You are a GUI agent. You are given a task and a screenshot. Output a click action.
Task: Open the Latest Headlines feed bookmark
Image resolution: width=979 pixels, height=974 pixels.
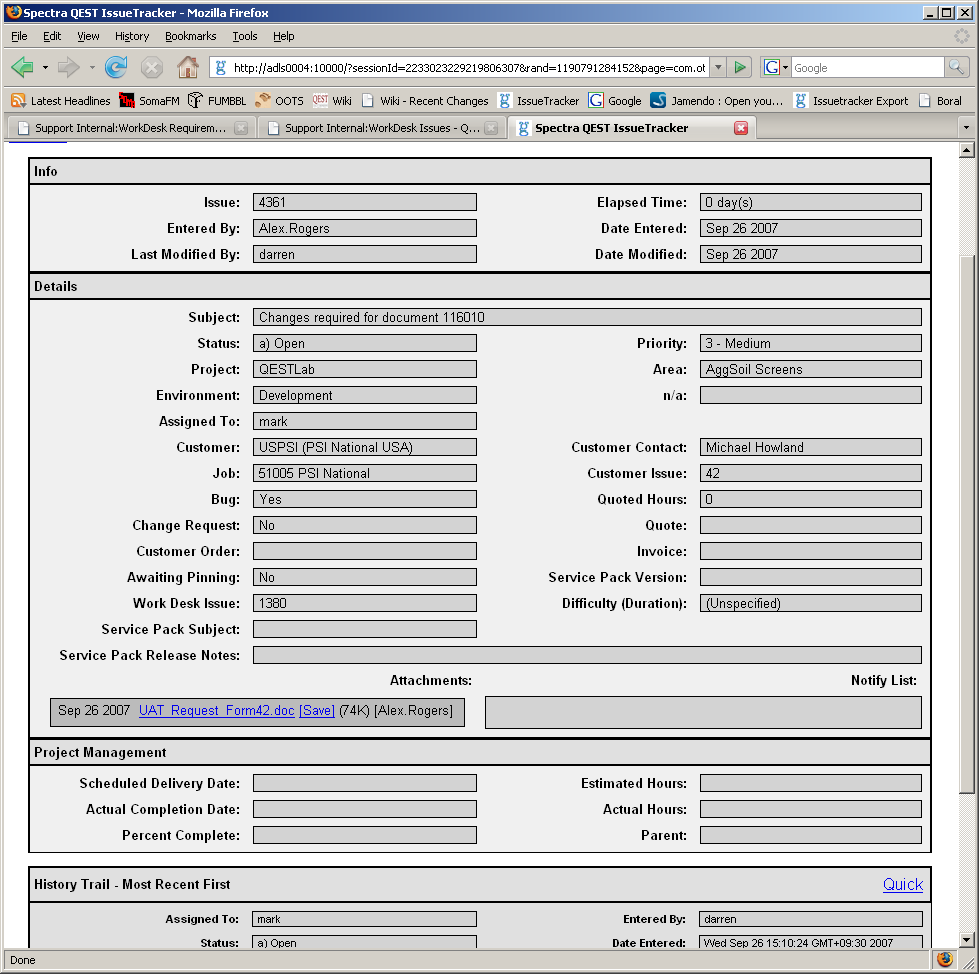[x=60, y=101]
